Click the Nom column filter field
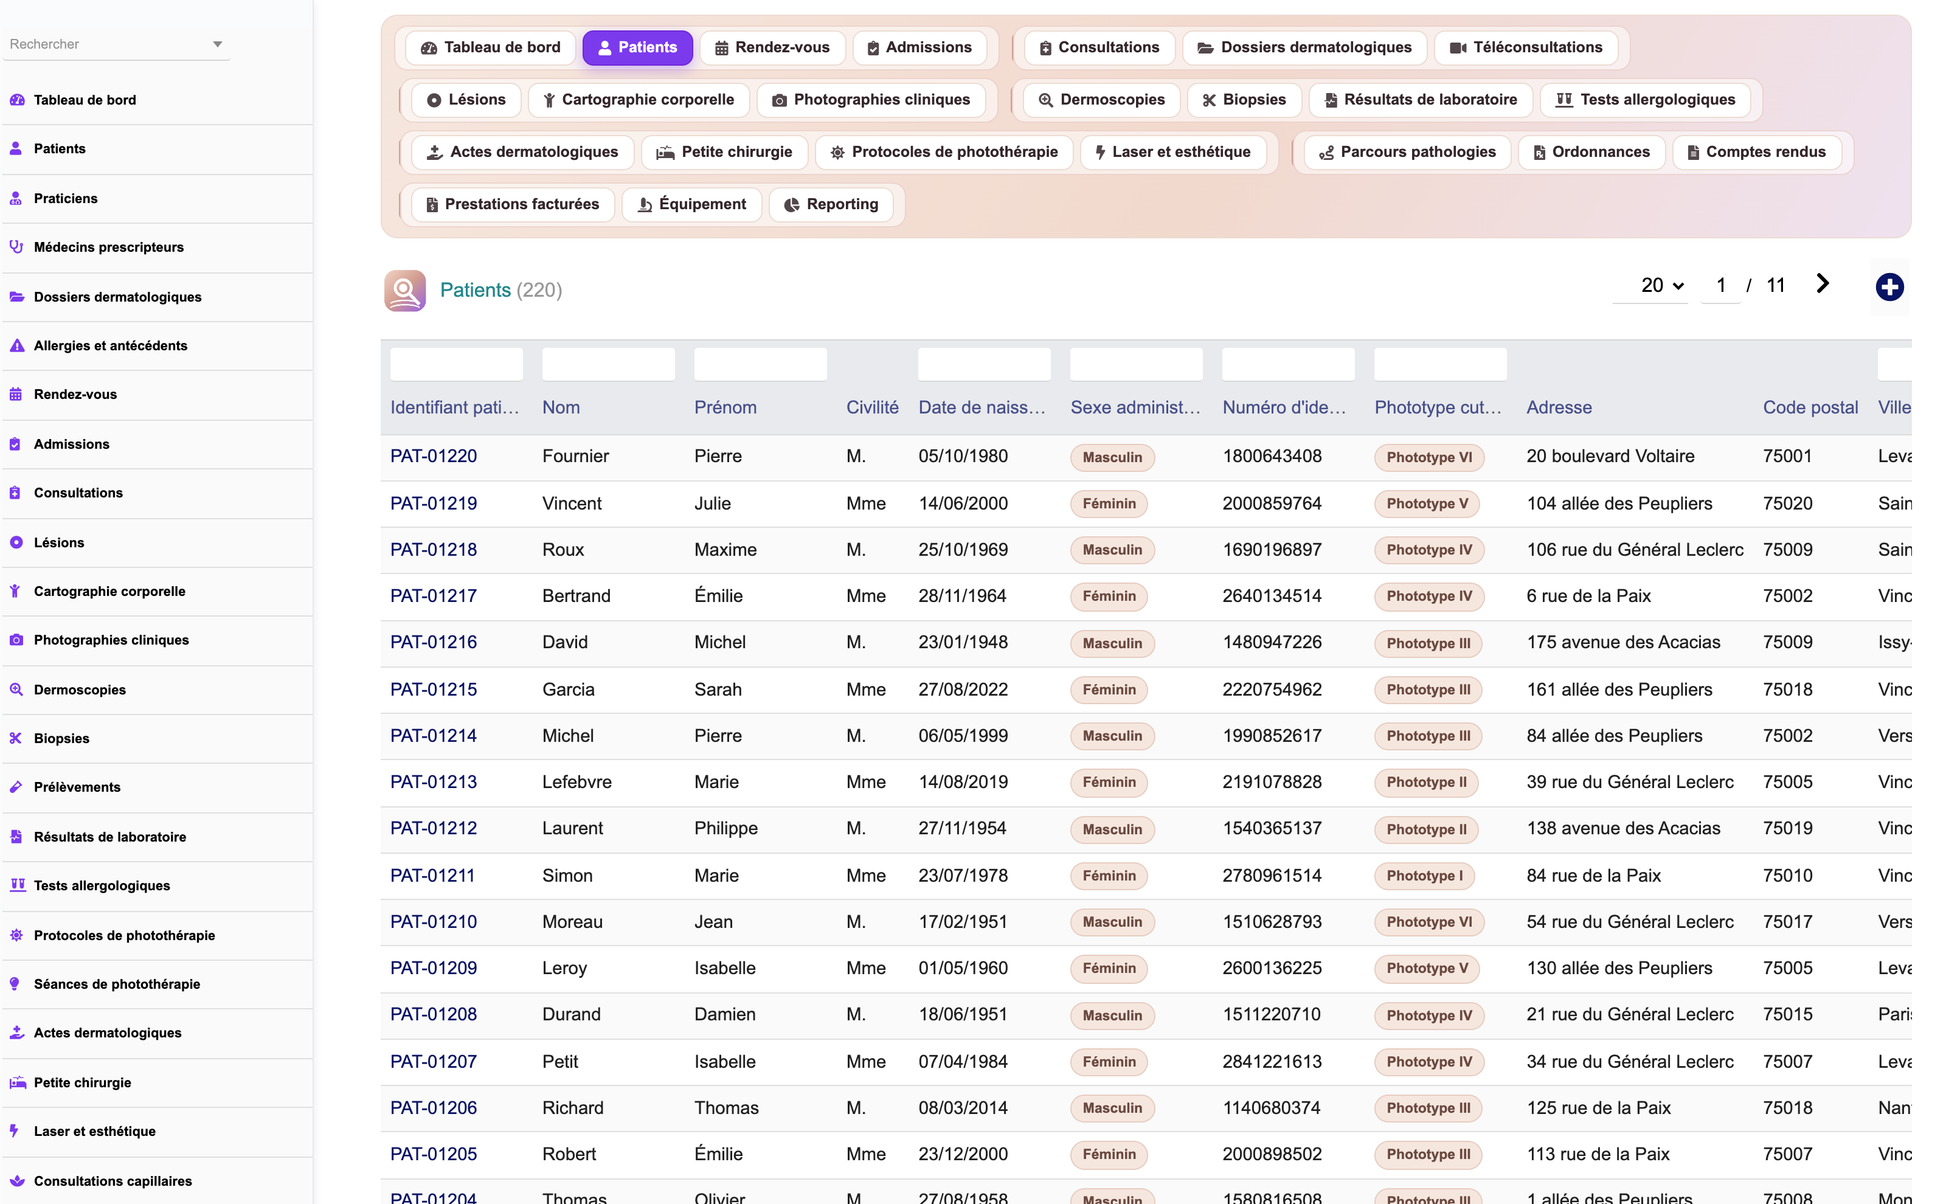 click(x=608, y=364)
